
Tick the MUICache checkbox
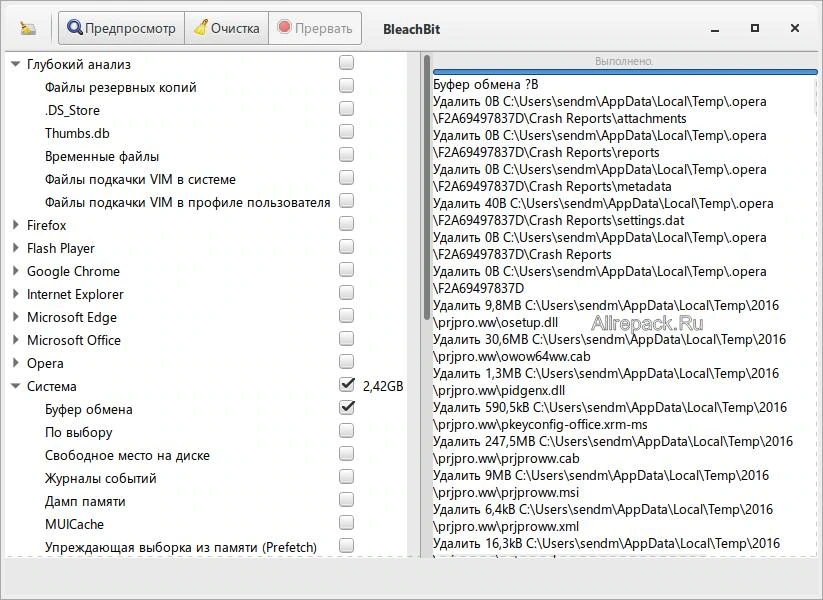pos(346,523)
